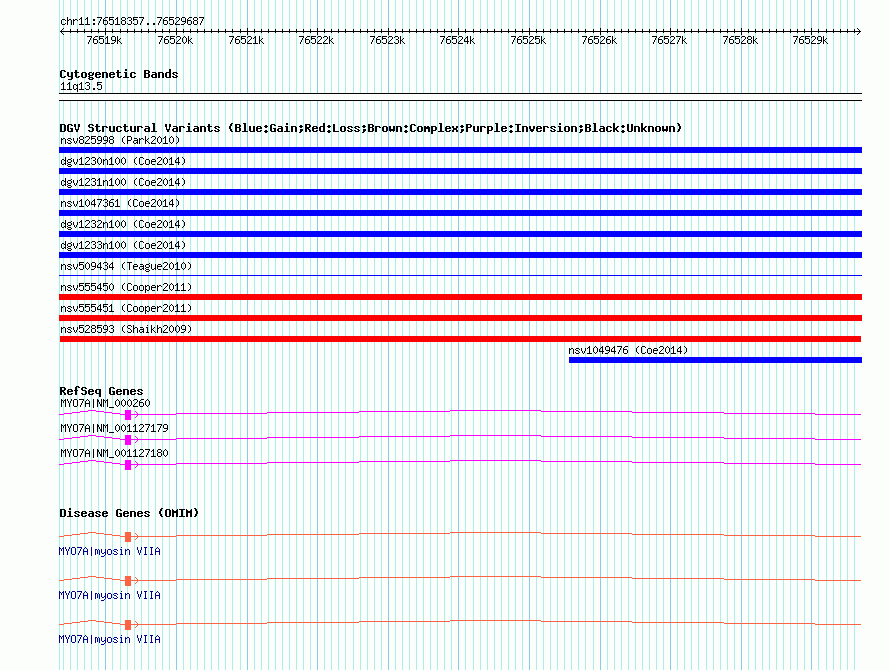This screenshot has width=890, height=670.
Task: Click the blue bar of nsv825998 (Park2010)
Action: pos(460,150)
